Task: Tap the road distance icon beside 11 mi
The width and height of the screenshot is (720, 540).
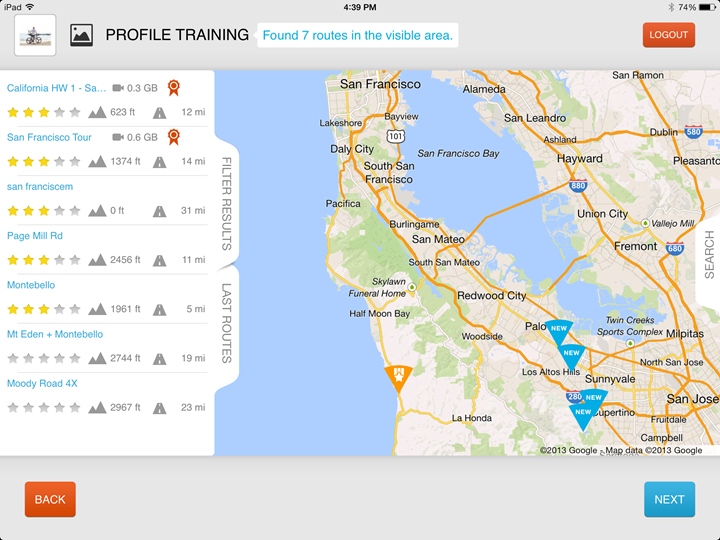Action: [x=159, y=260]
